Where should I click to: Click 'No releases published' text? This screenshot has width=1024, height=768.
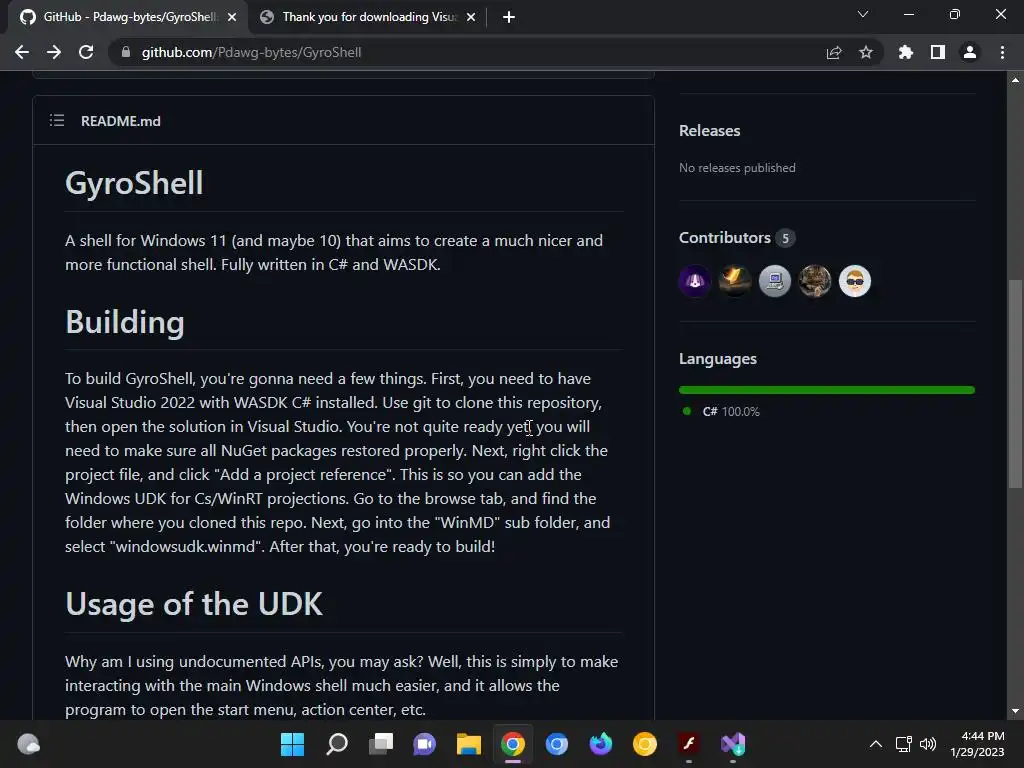click(x=737, y=168)
